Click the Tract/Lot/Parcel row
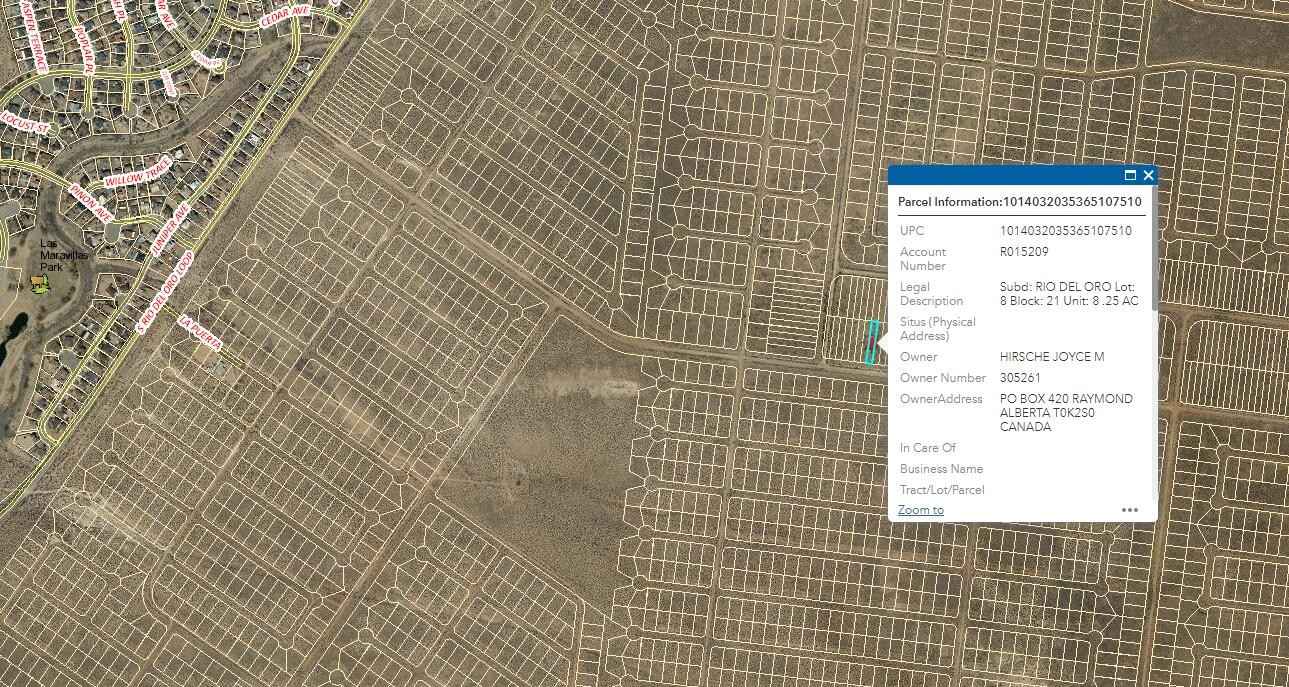The height and width of the screenshot is (687, 1289). pyautogui.click(x=941, y=490)
